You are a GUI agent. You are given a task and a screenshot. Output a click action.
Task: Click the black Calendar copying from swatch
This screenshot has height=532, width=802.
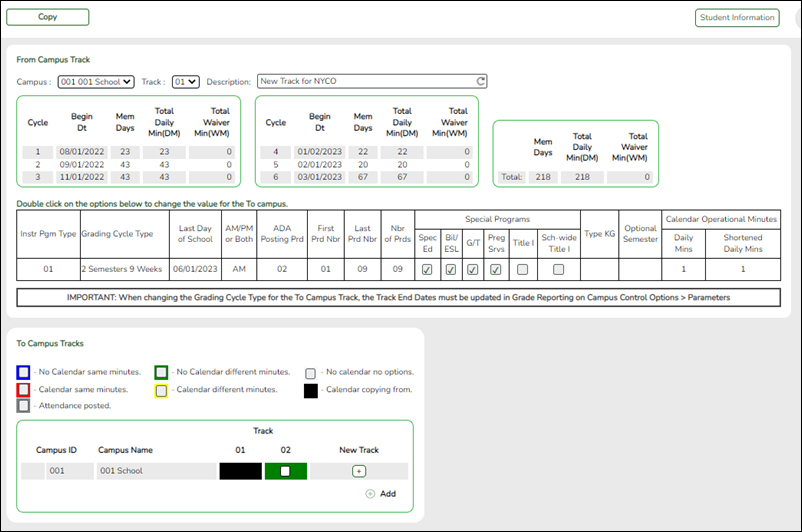tap(311, 389)
